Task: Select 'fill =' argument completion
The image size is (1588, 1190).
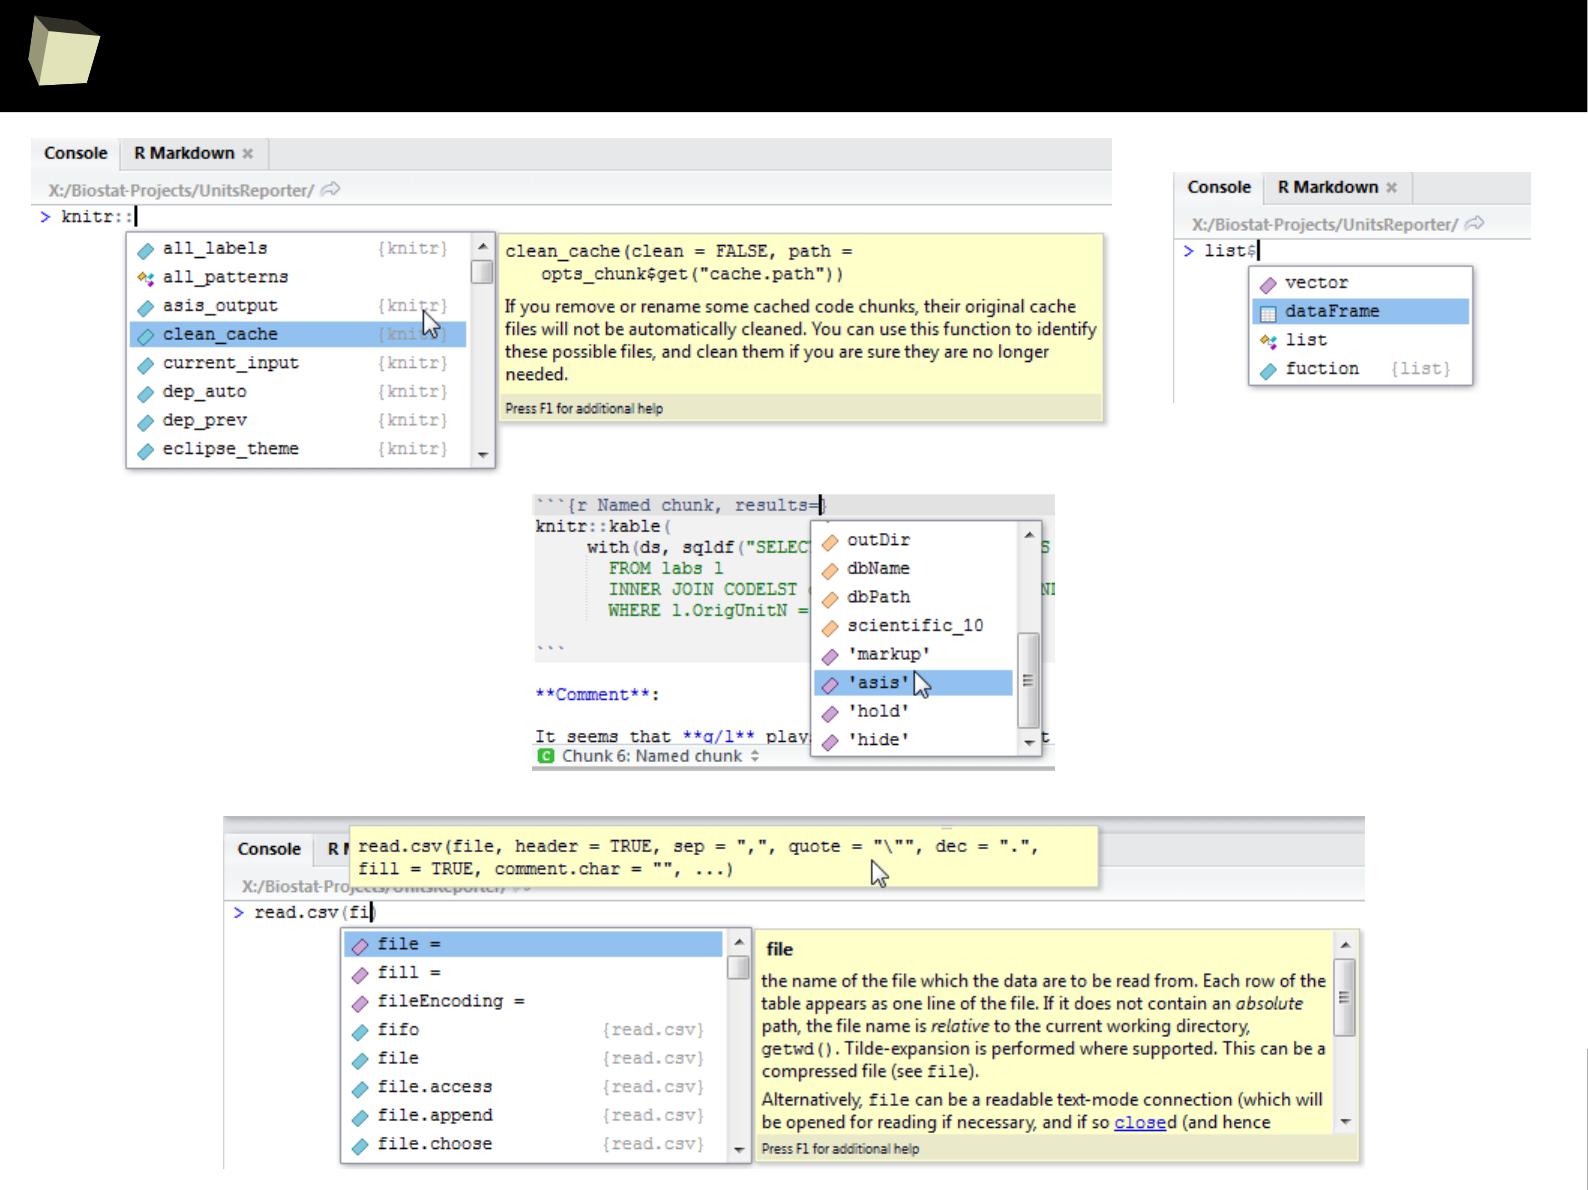Action: point(534,973)
